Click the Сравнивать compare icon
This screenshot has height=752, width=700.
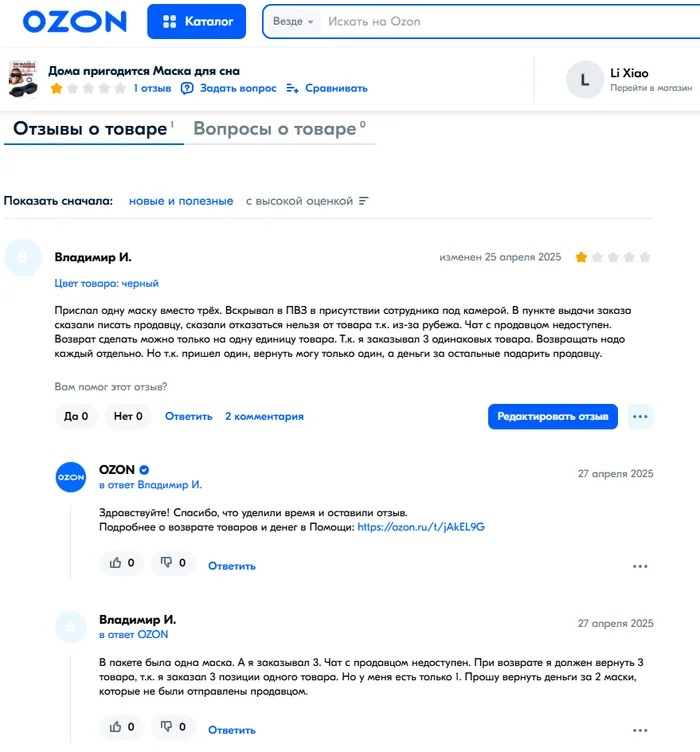(x=292, y=88)
